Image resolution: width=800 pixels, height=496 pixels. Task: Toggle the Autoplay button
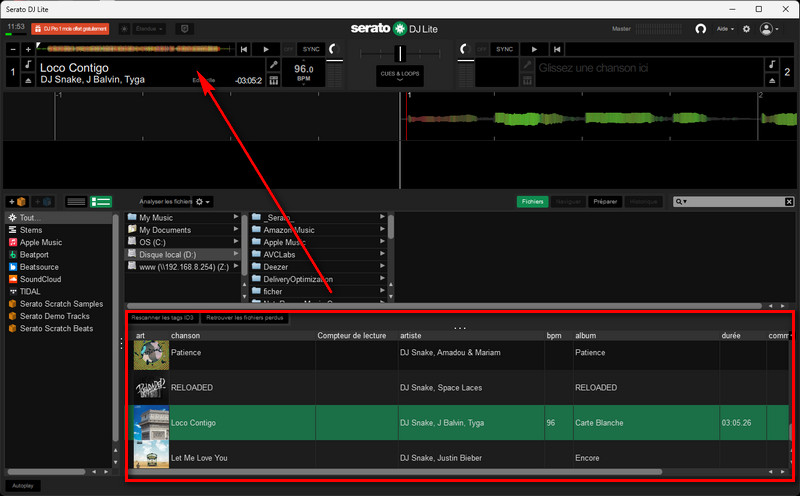[x=23, y=486]
